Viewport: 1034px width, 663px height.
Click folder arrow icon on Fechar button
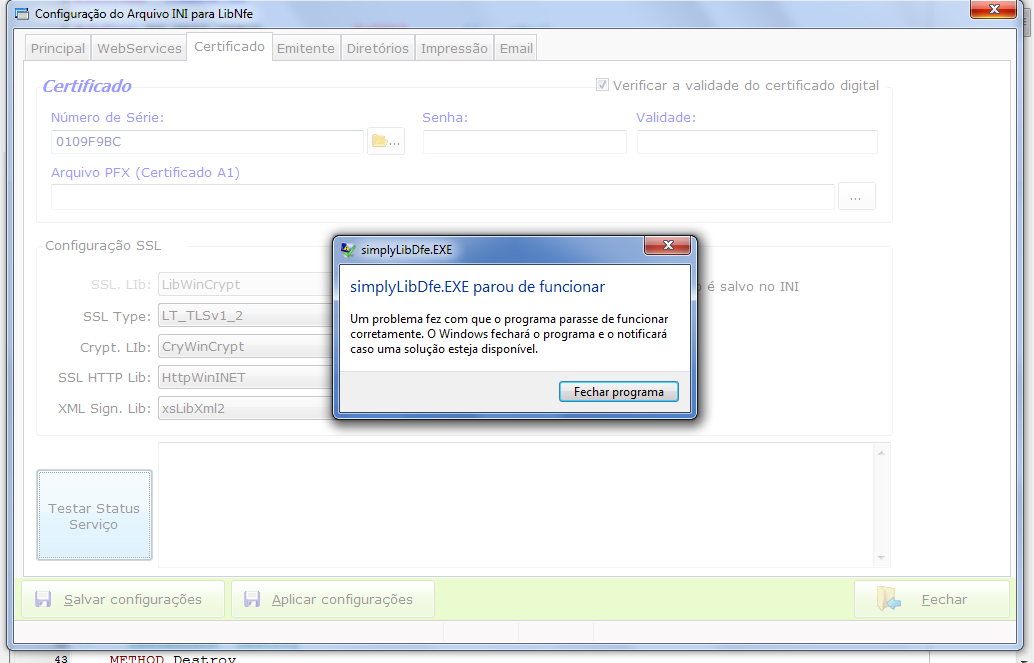tap(888, 599)
